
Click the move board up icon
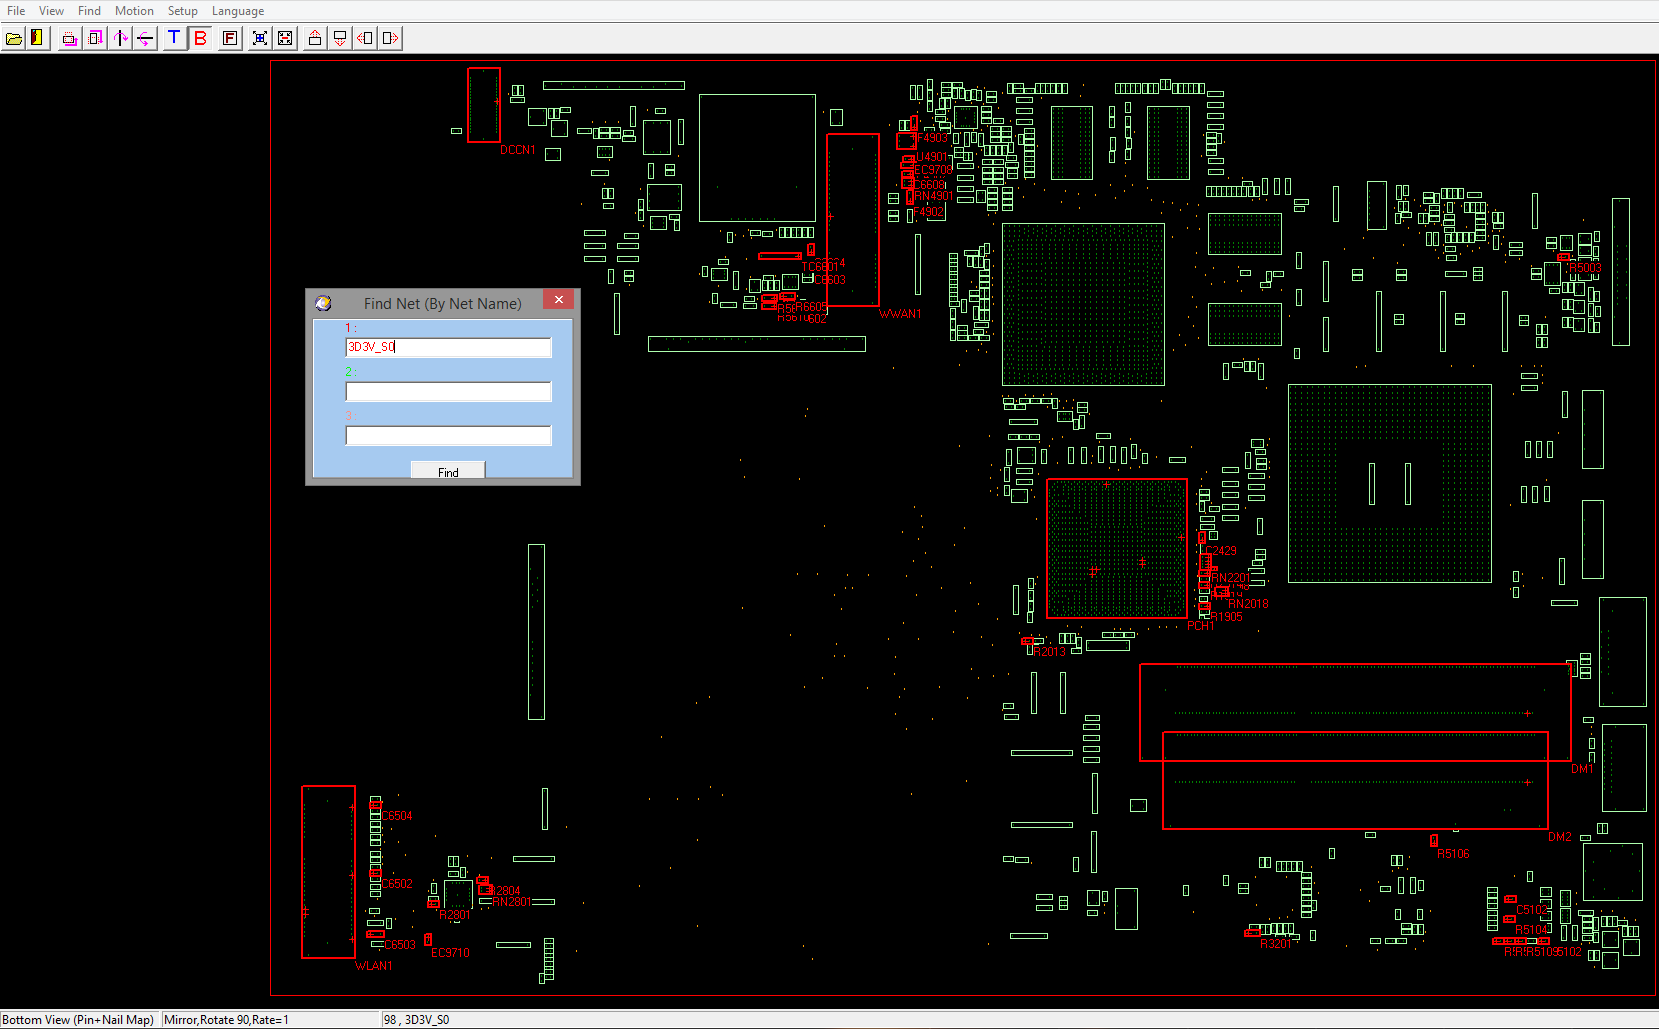point(315,38)
